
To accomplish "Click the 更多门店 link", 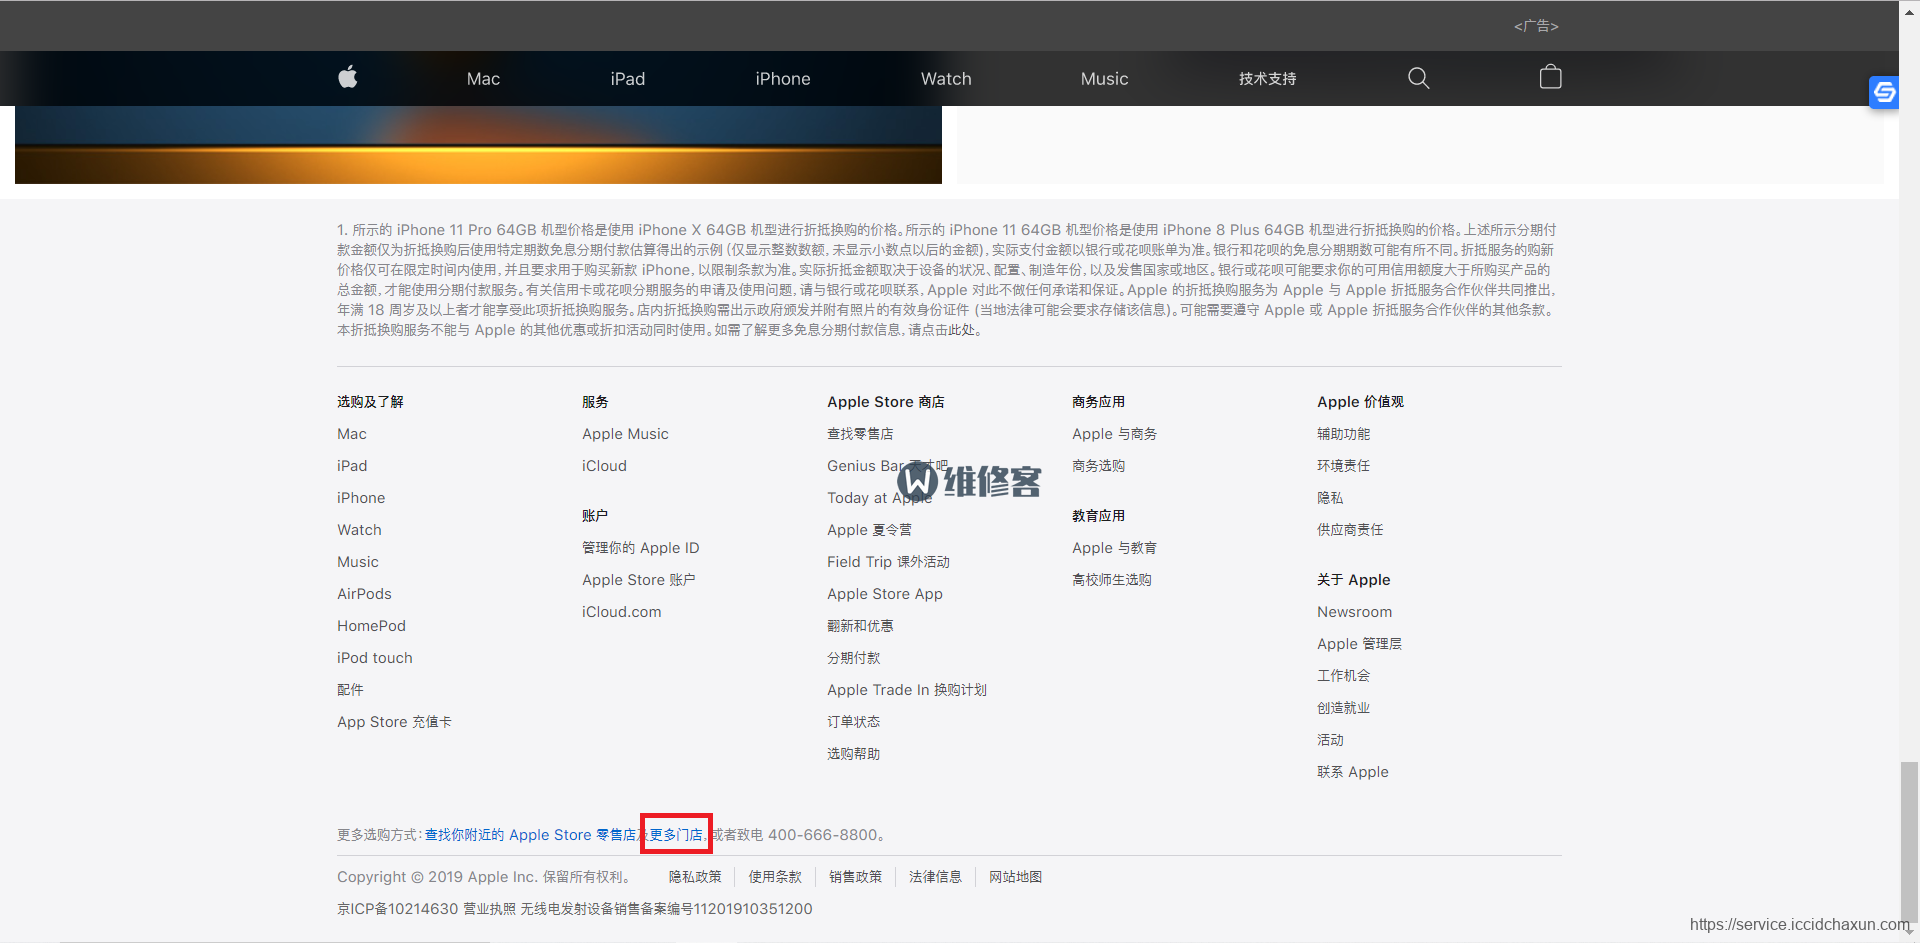I will (x=676, y=835).
